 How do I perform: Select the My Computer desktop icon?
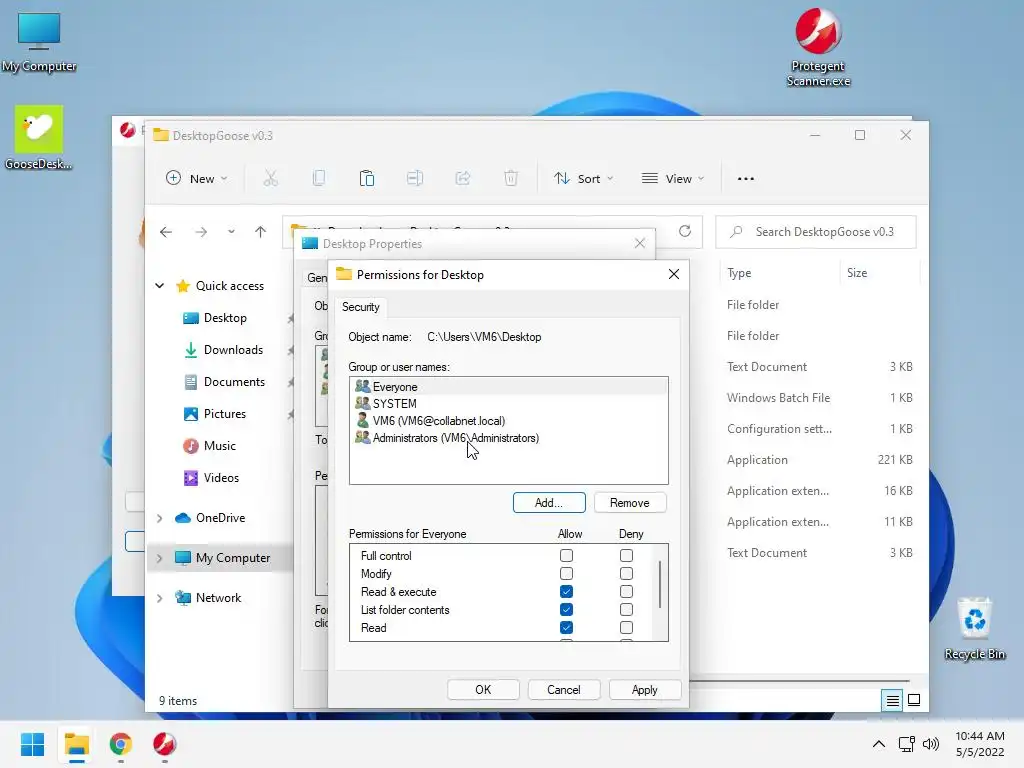coord(39,42)
